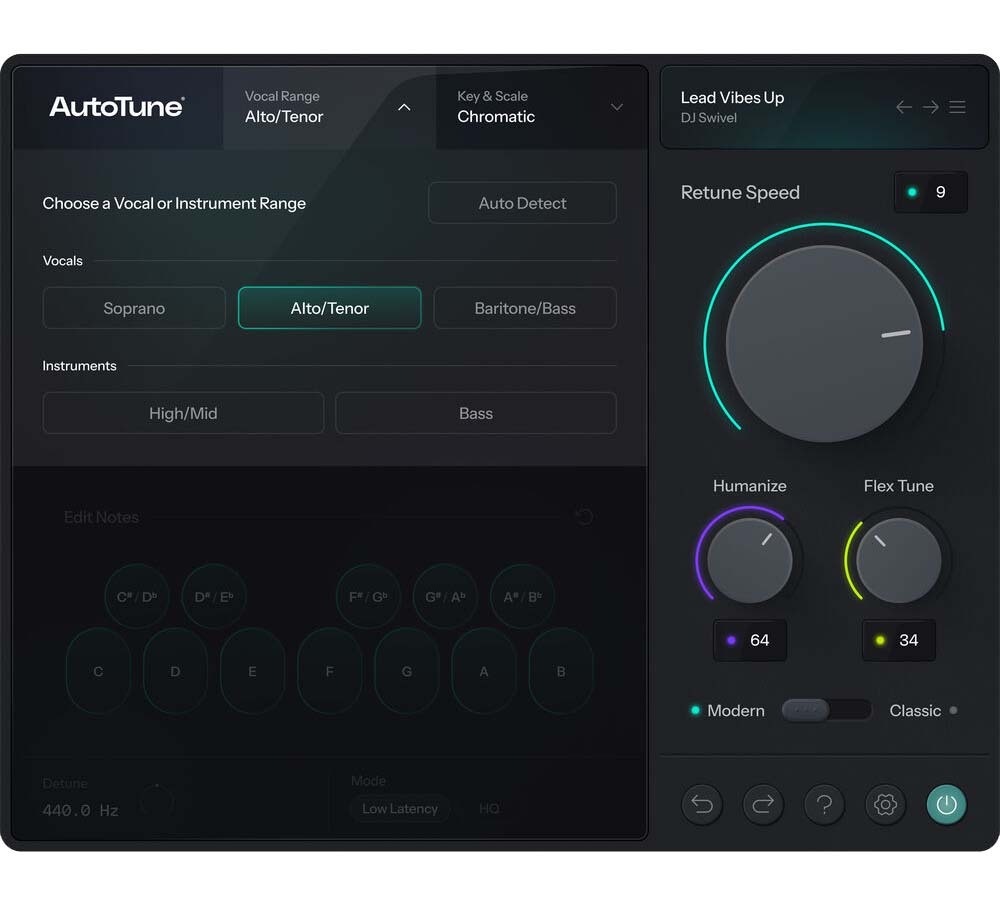The width and height of the screenshot is (1000, 902).
Task: Click the Auto Detect button
Action: (x=522, y=203)
